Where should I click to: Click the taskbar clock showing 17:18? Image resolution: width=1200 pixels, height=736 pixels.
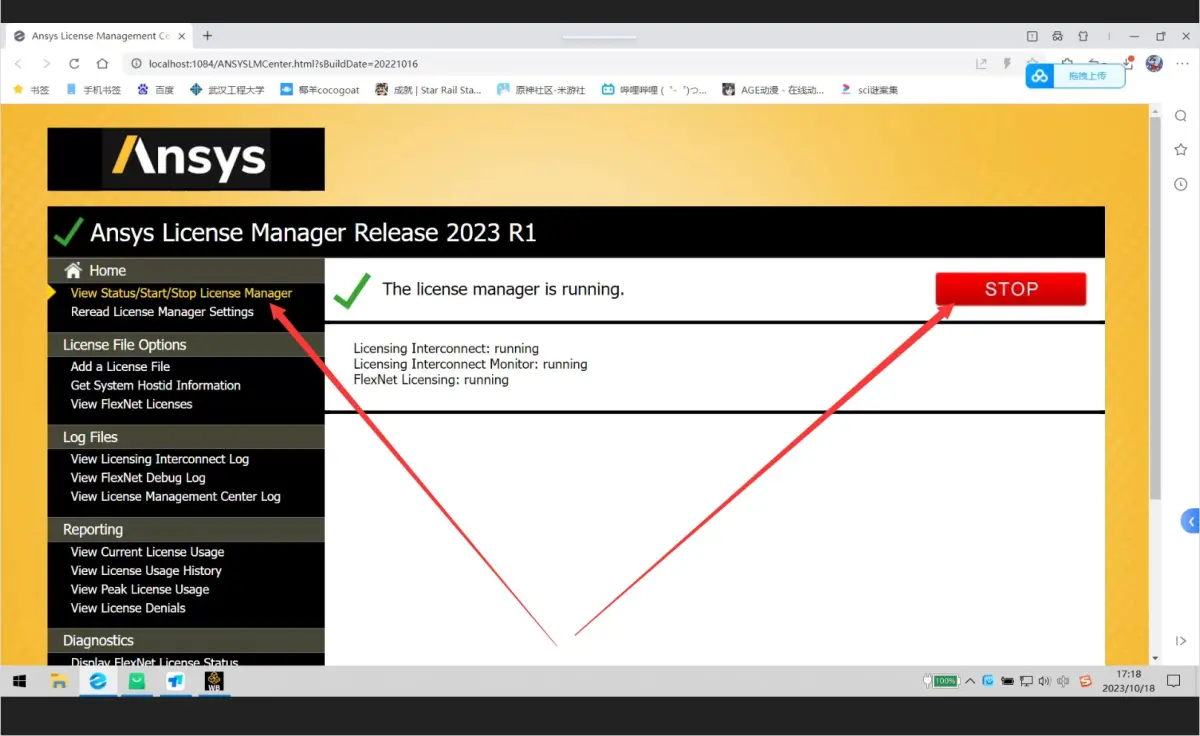[1128, 681]
